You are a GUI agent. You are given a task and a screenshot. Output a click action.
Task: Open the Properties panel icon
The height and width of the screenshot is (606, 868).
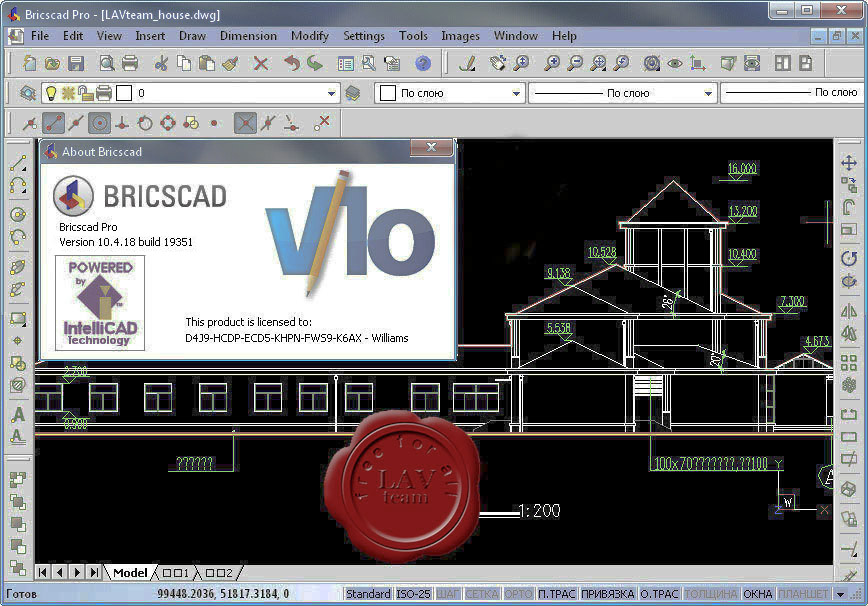click(345, 63)
